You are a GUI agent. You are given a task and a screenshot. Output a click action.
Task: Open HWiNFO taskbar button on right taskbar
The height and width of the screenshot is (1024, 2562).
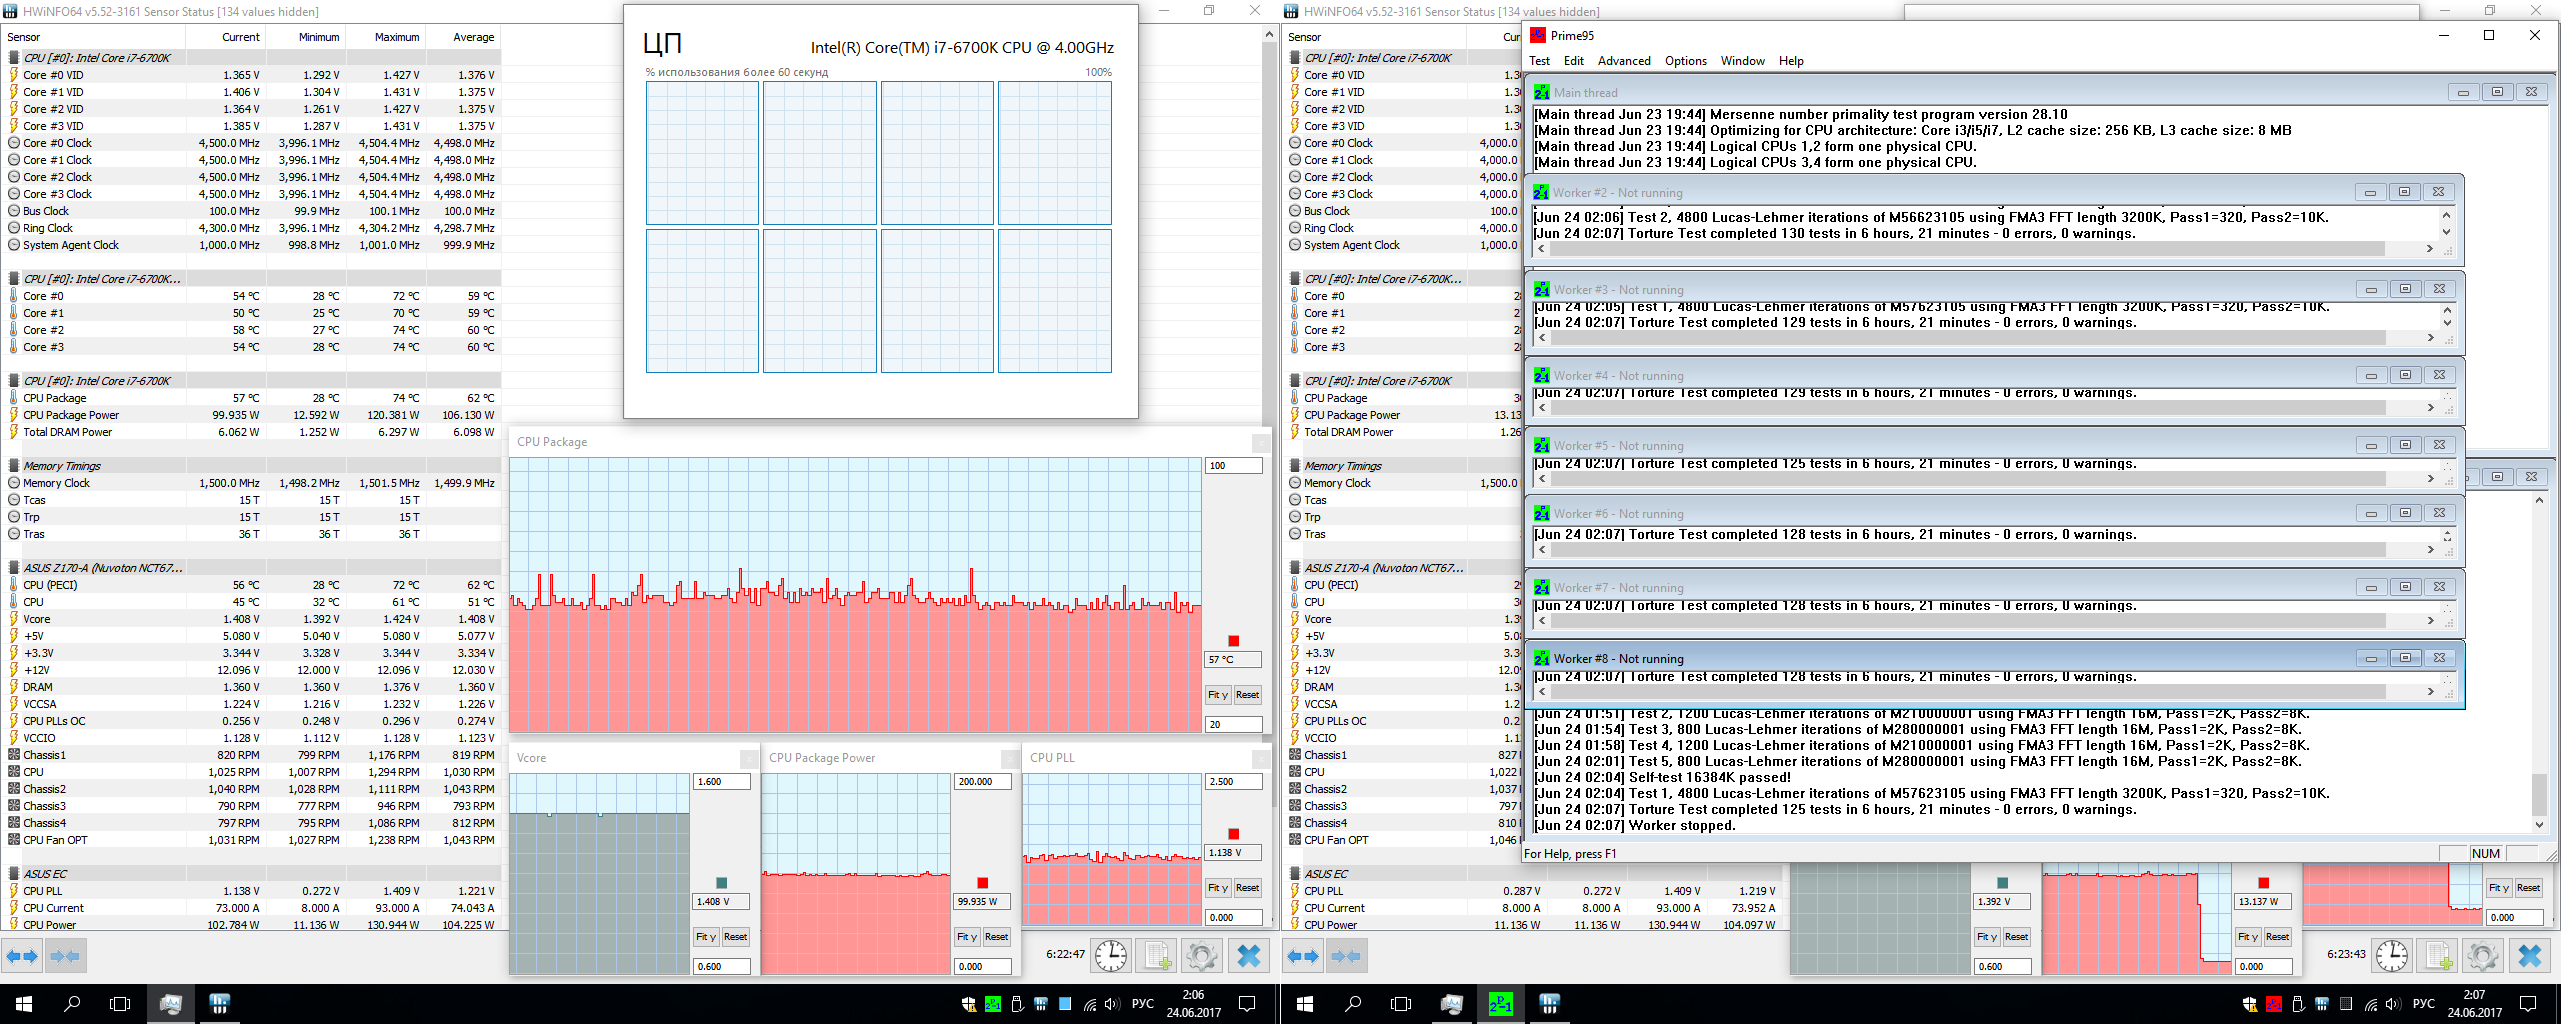click(1549, 1004)
